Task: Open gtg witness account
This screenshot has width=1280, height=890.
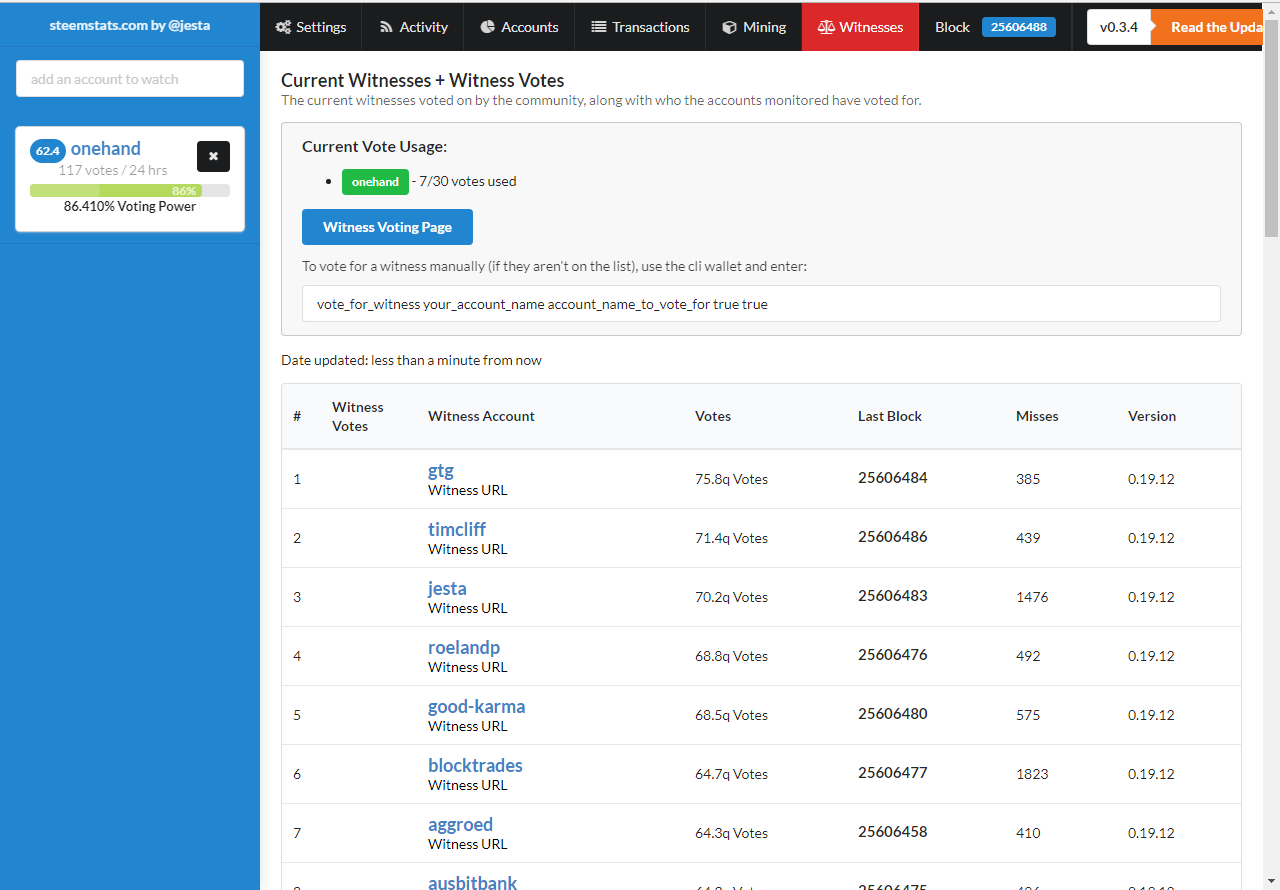Action: coord(441,470)
